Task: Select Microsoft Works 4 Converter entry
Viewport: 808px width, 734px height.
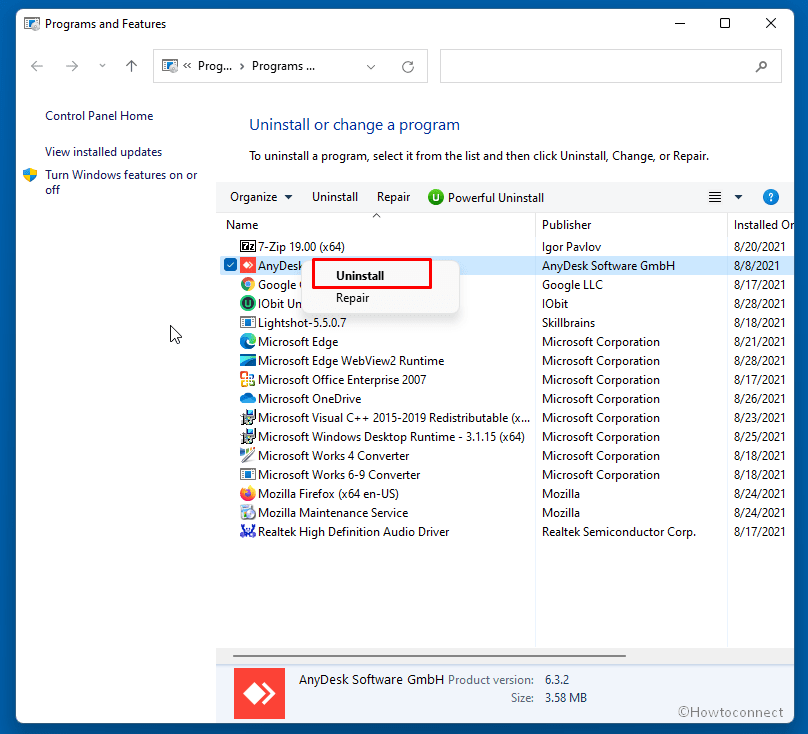Action: (x=333, y=456)
